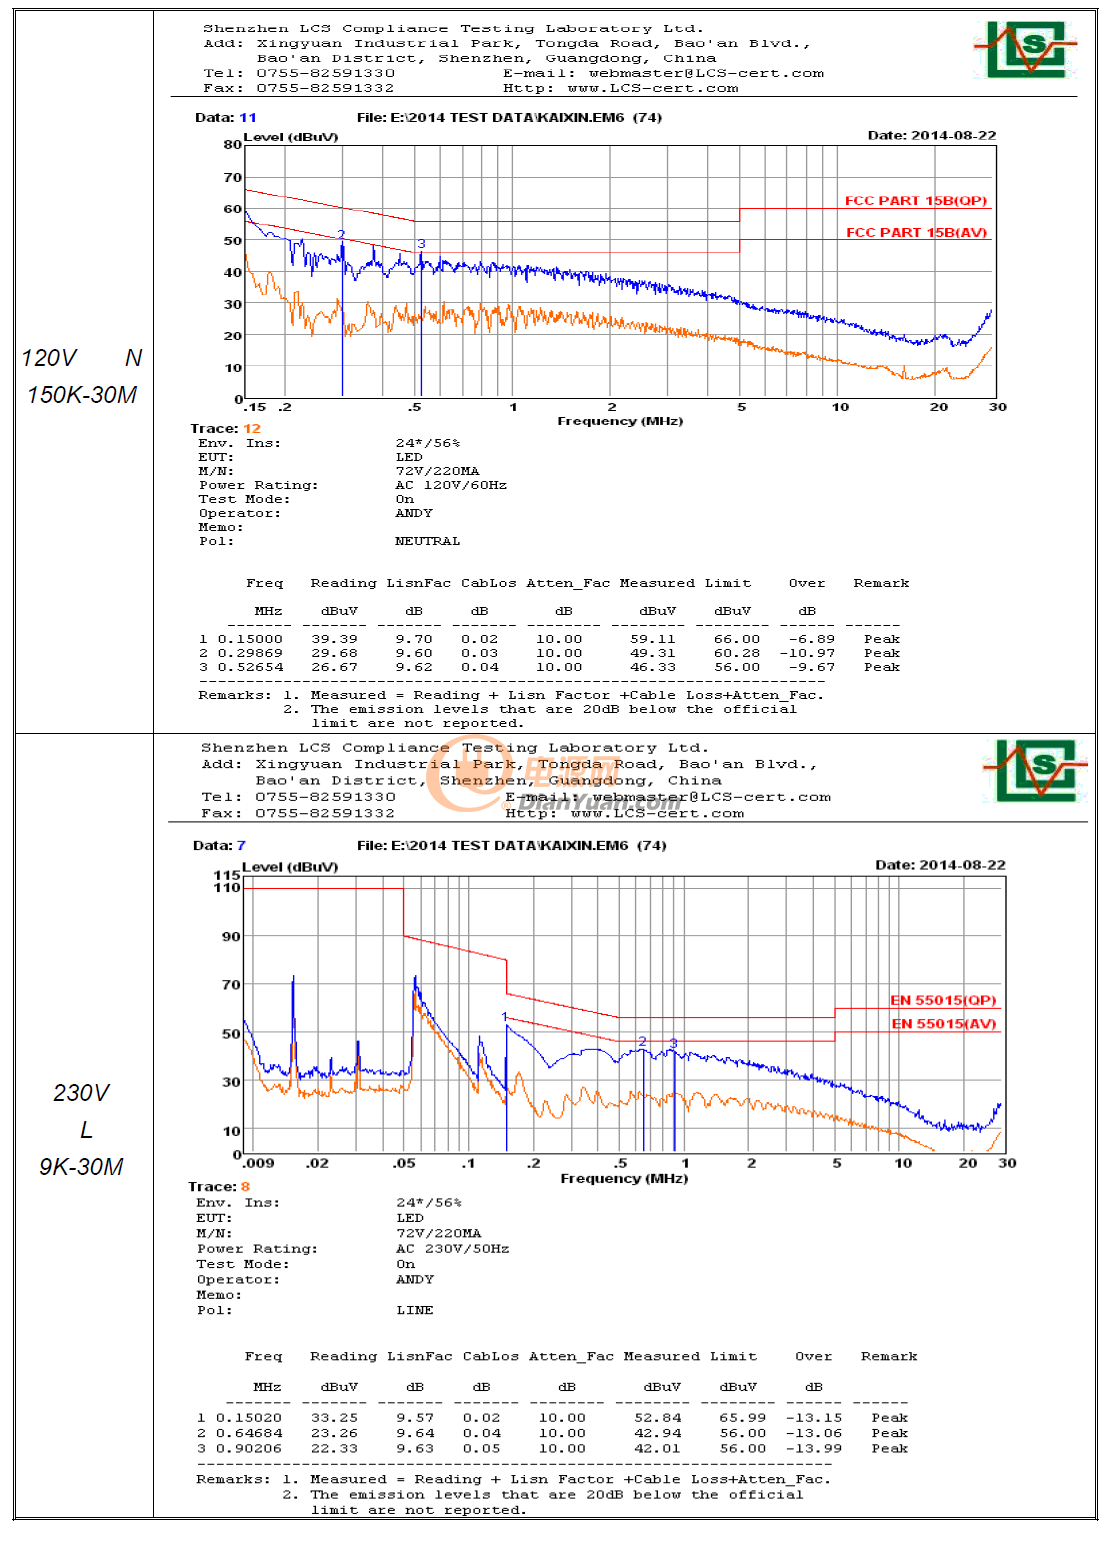Click the 0.15020 frequency cell
This screenshot has height=1553, width=1108.
249,1418
